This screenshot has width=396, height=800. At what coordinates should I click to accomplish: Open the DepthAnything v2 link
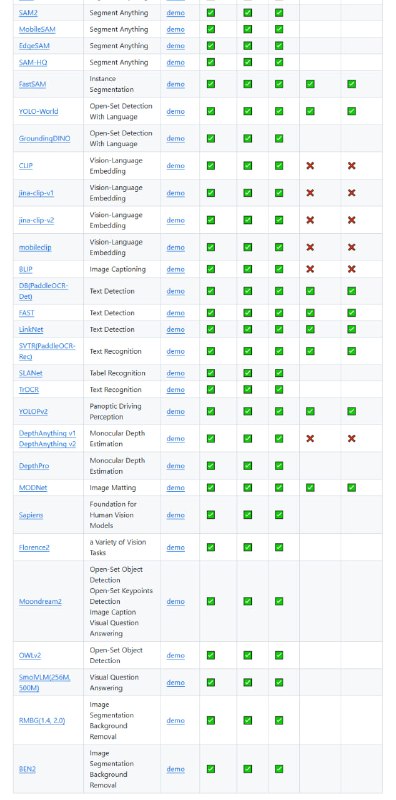(x=47, y=444)
